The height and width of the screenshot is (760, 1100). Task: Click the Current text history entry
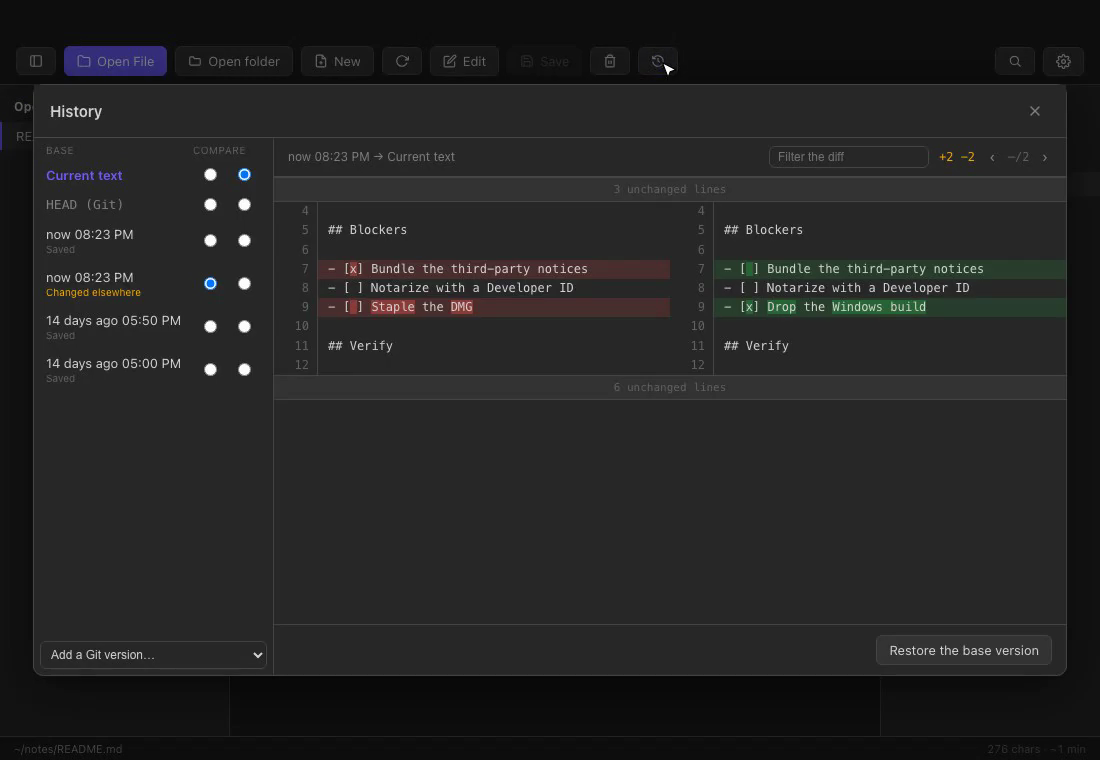coord(84,175)
